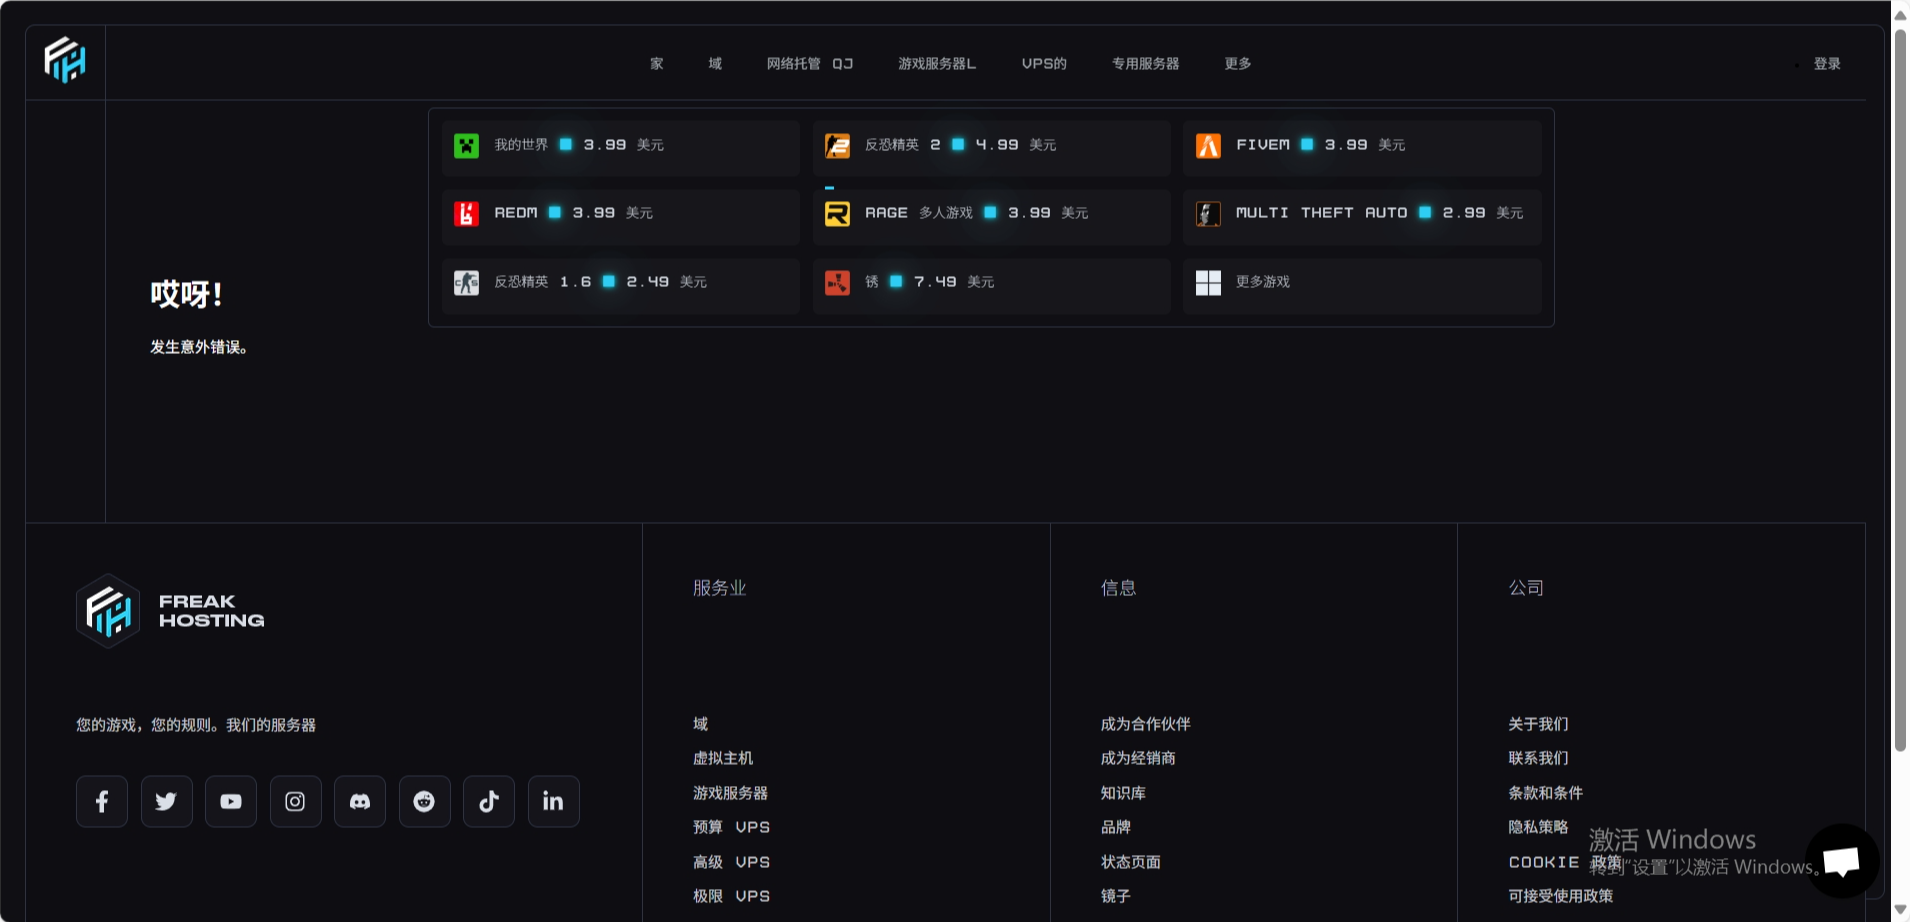Open the Twitter social icon
Viewport: 1910px width, 922px height.
(166, 801)
